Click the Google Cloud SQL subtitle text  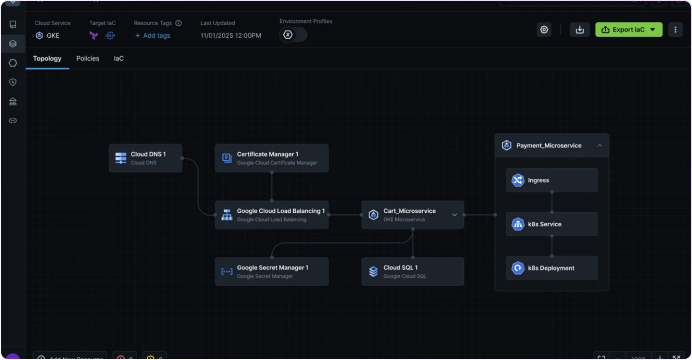click(x=405, y=276)
